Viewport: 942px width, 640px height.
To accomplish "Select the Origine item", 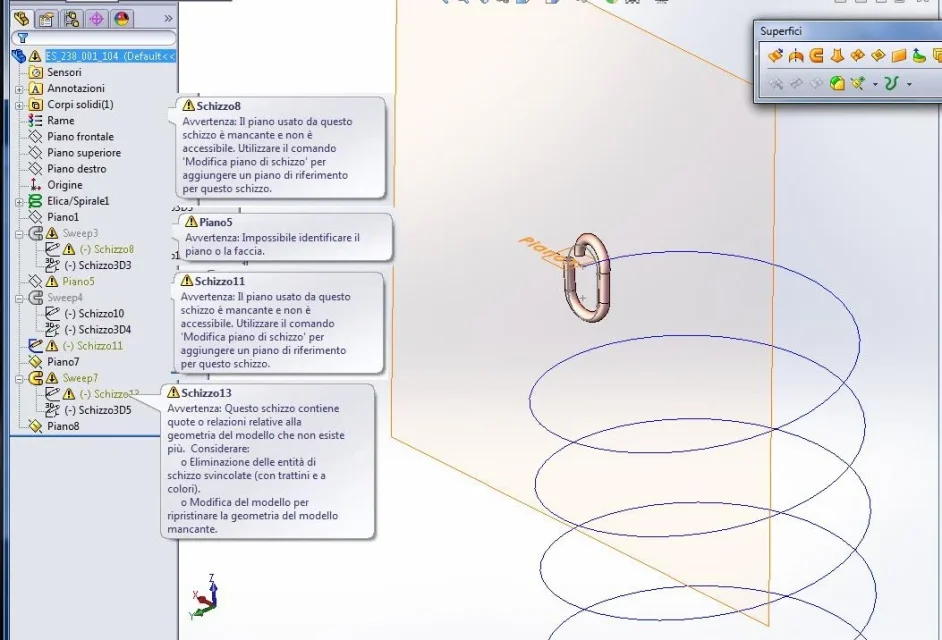I will tap(64, 185).
